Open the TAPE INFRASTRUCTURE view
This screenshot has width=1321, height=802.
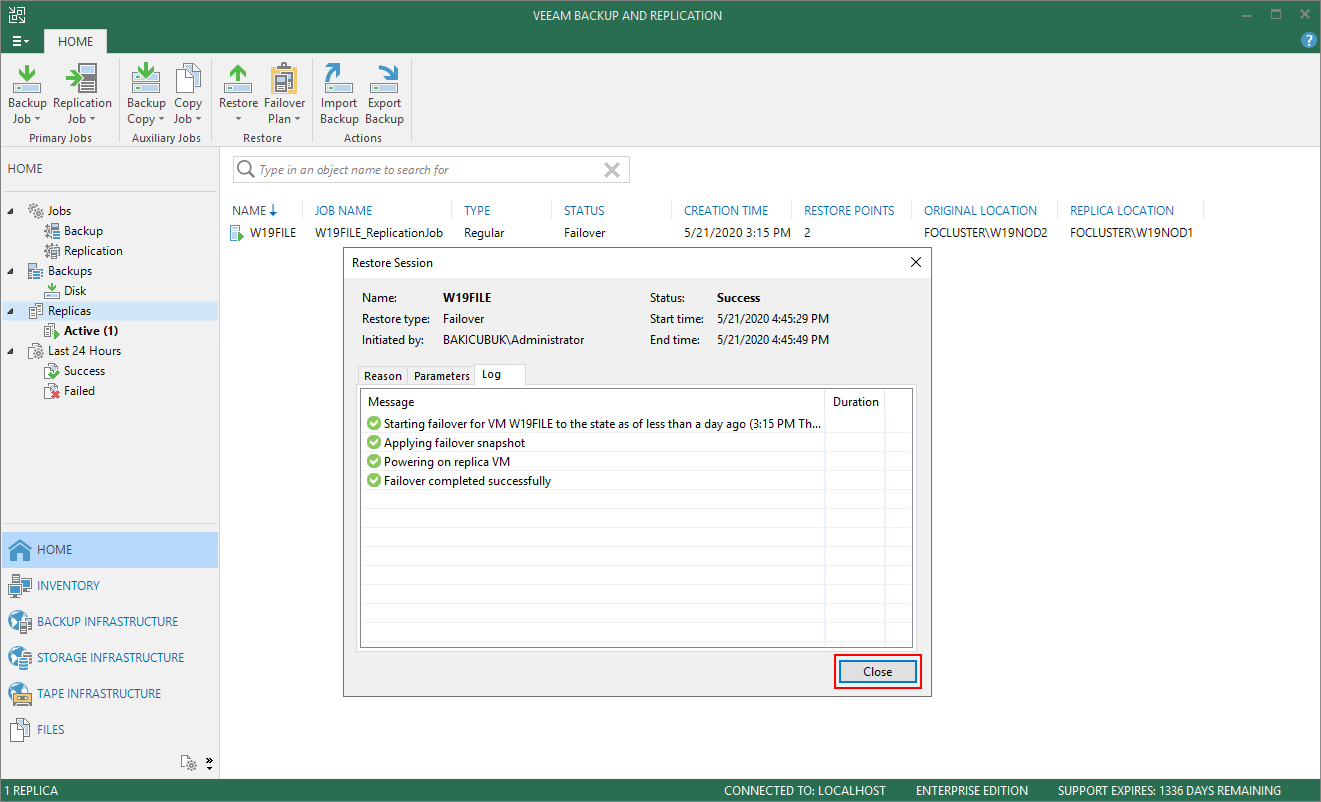point(110,694)
